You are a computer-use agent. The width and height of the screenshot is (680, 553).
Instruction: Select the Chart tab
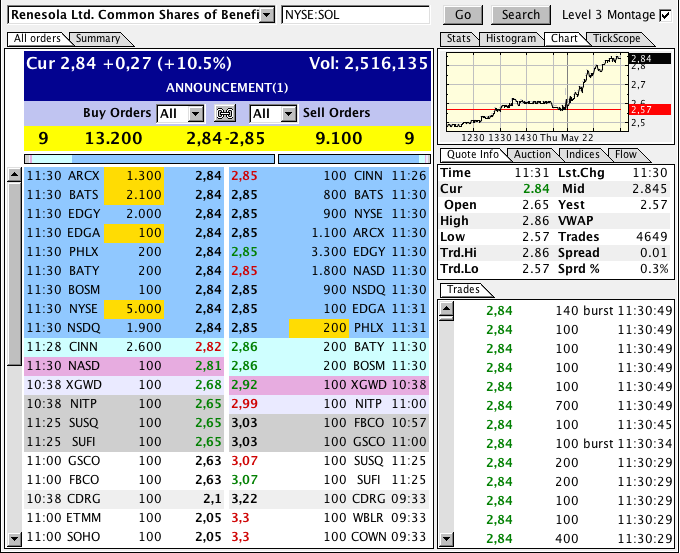click(x=564, y=39)
